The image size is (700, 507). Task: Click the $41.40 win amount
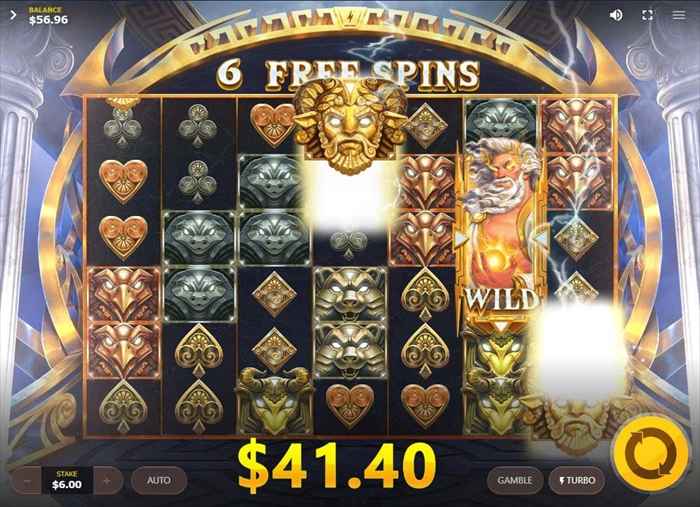[x=337, y=465]
